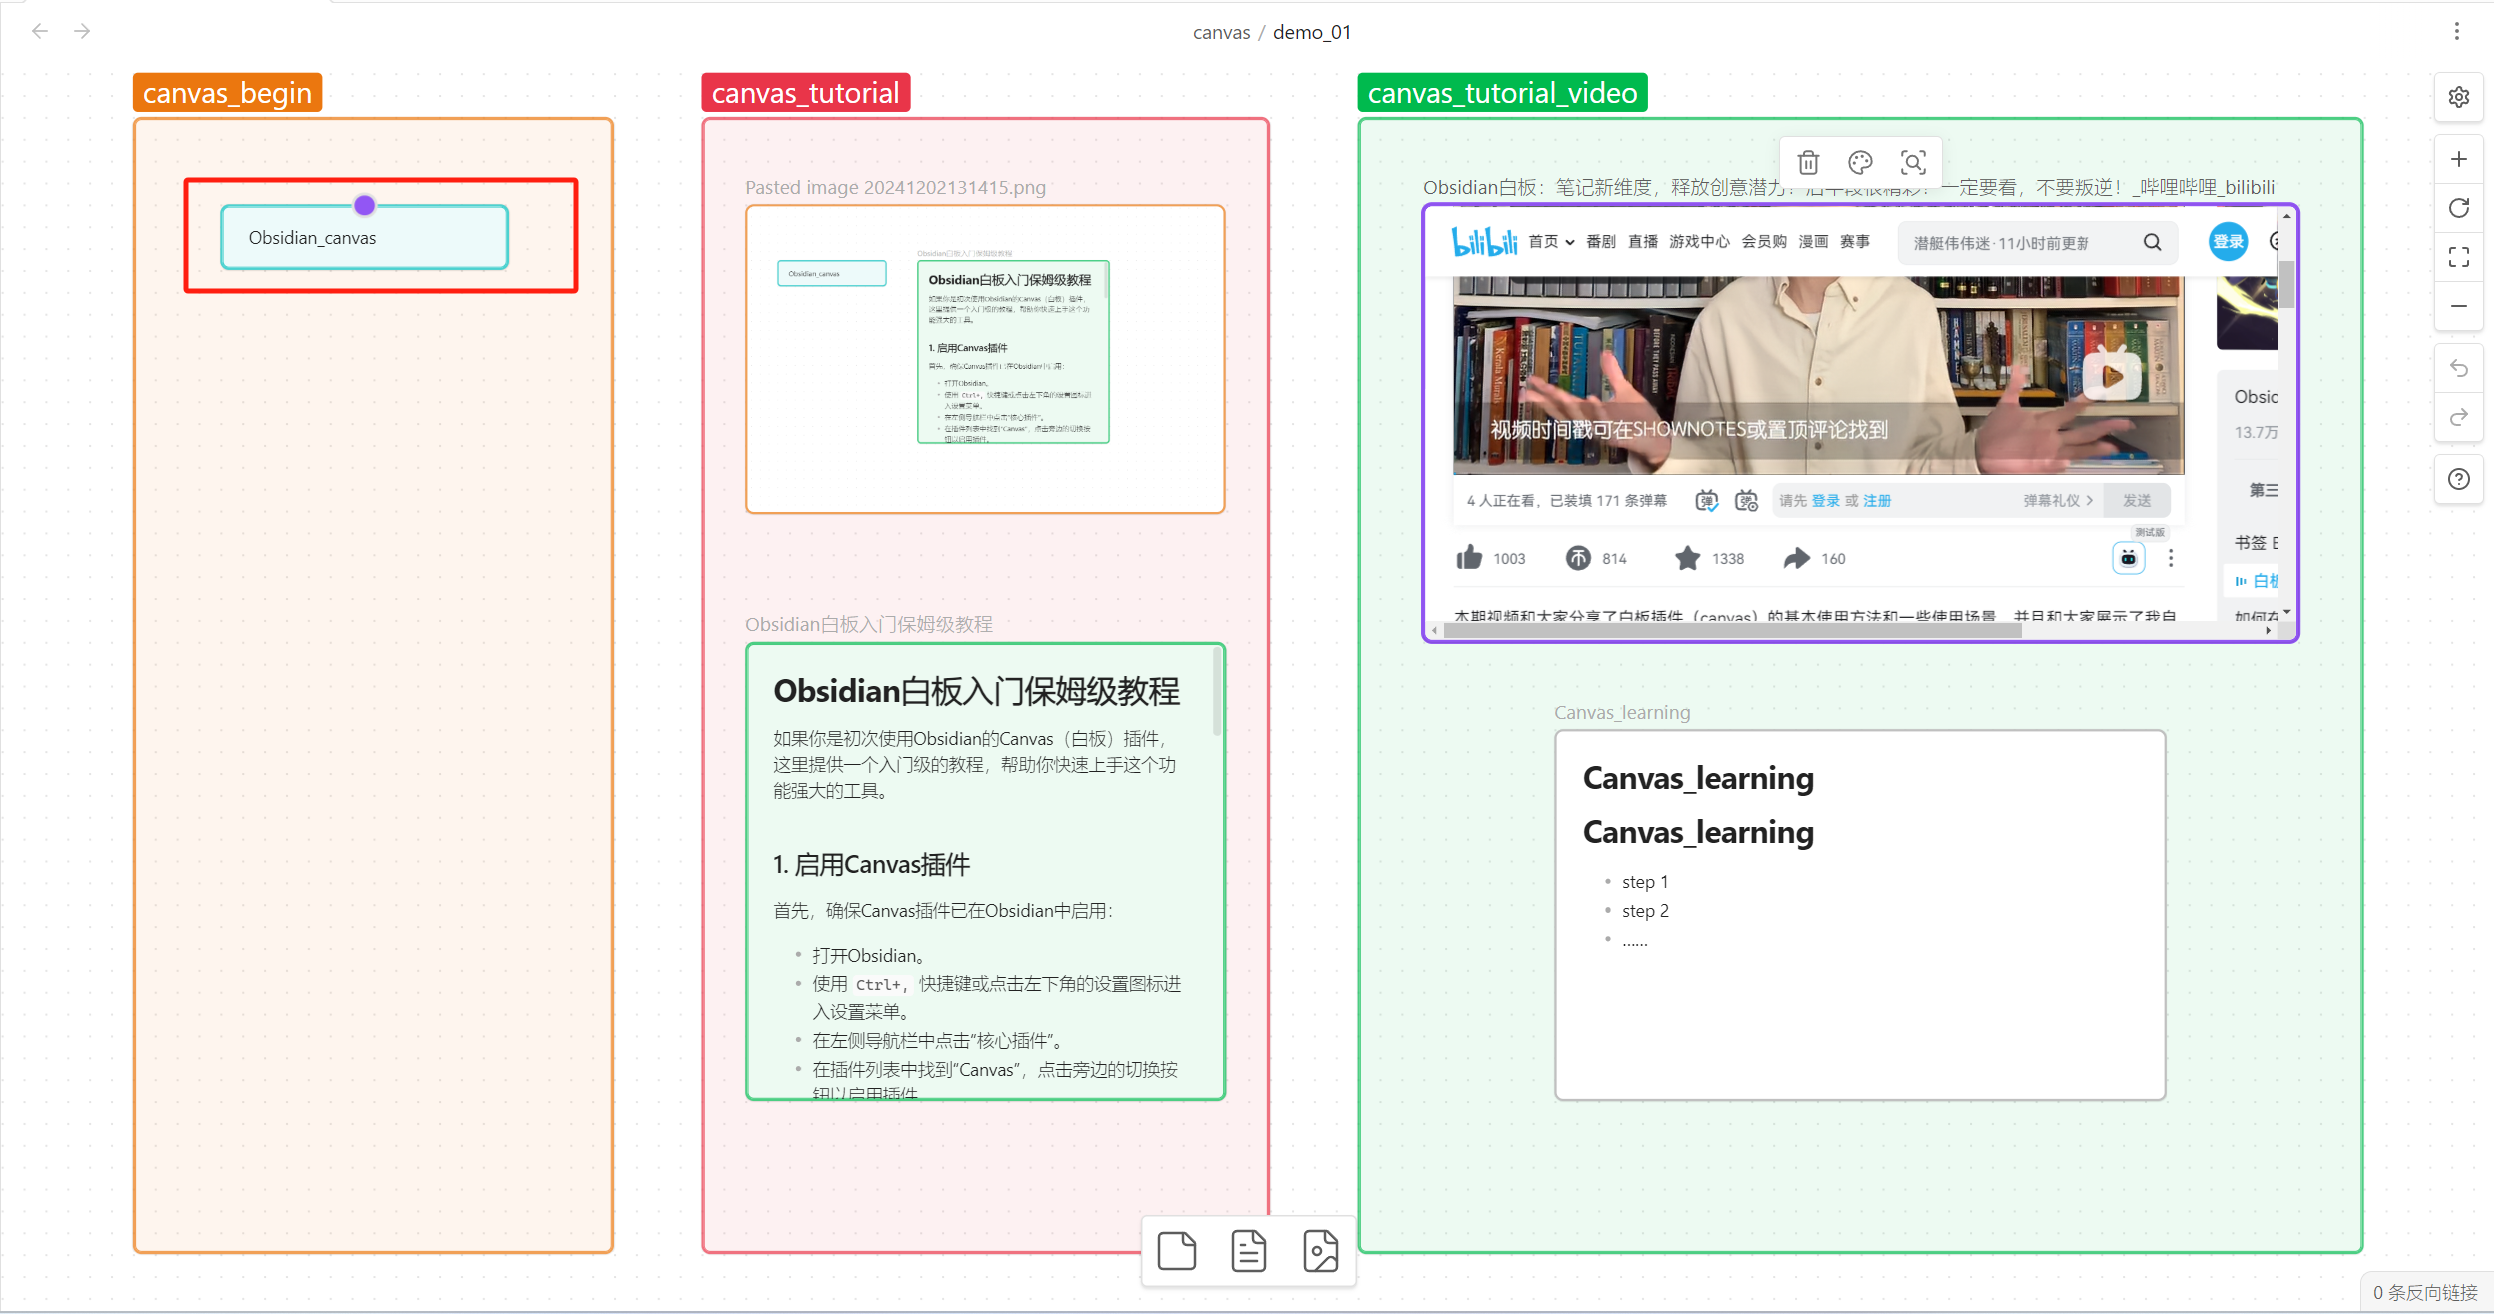Image resolution: width=2494 pixels, height=1314 pixels.
Task: Add media from vault icon
Action: click(1320, 1251)
